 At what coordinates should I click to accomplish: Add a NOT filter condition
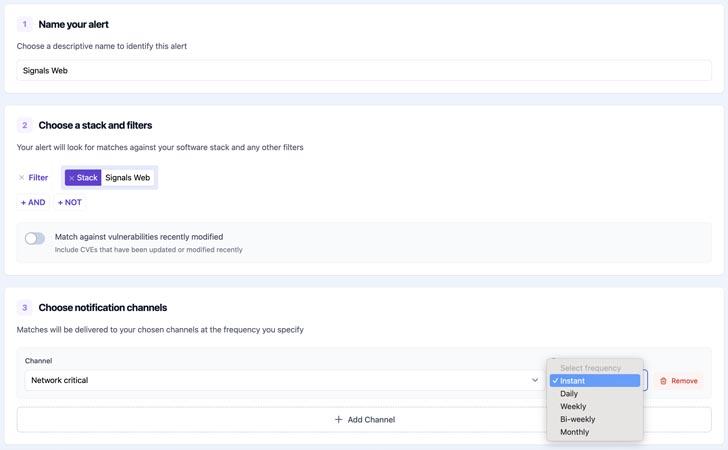pyautogui.click(x=69, y=202)
